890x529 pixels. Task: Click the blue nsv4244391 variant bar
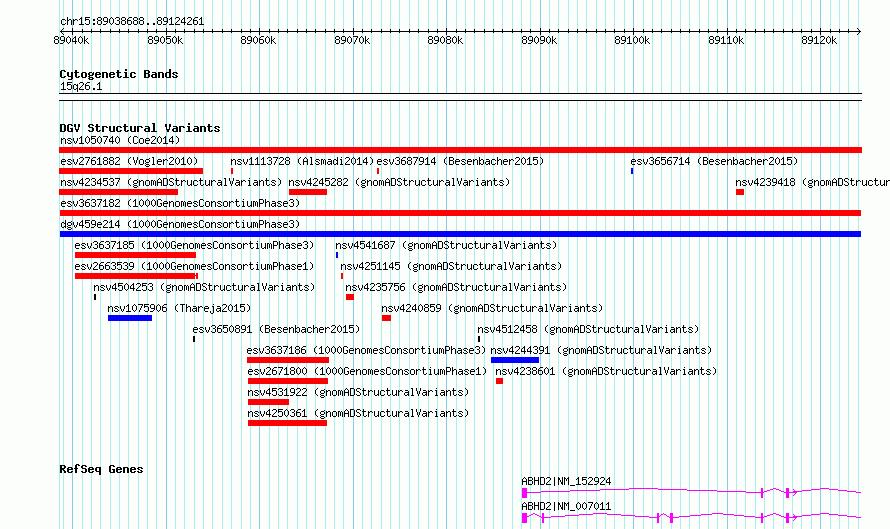click(515, 360)
